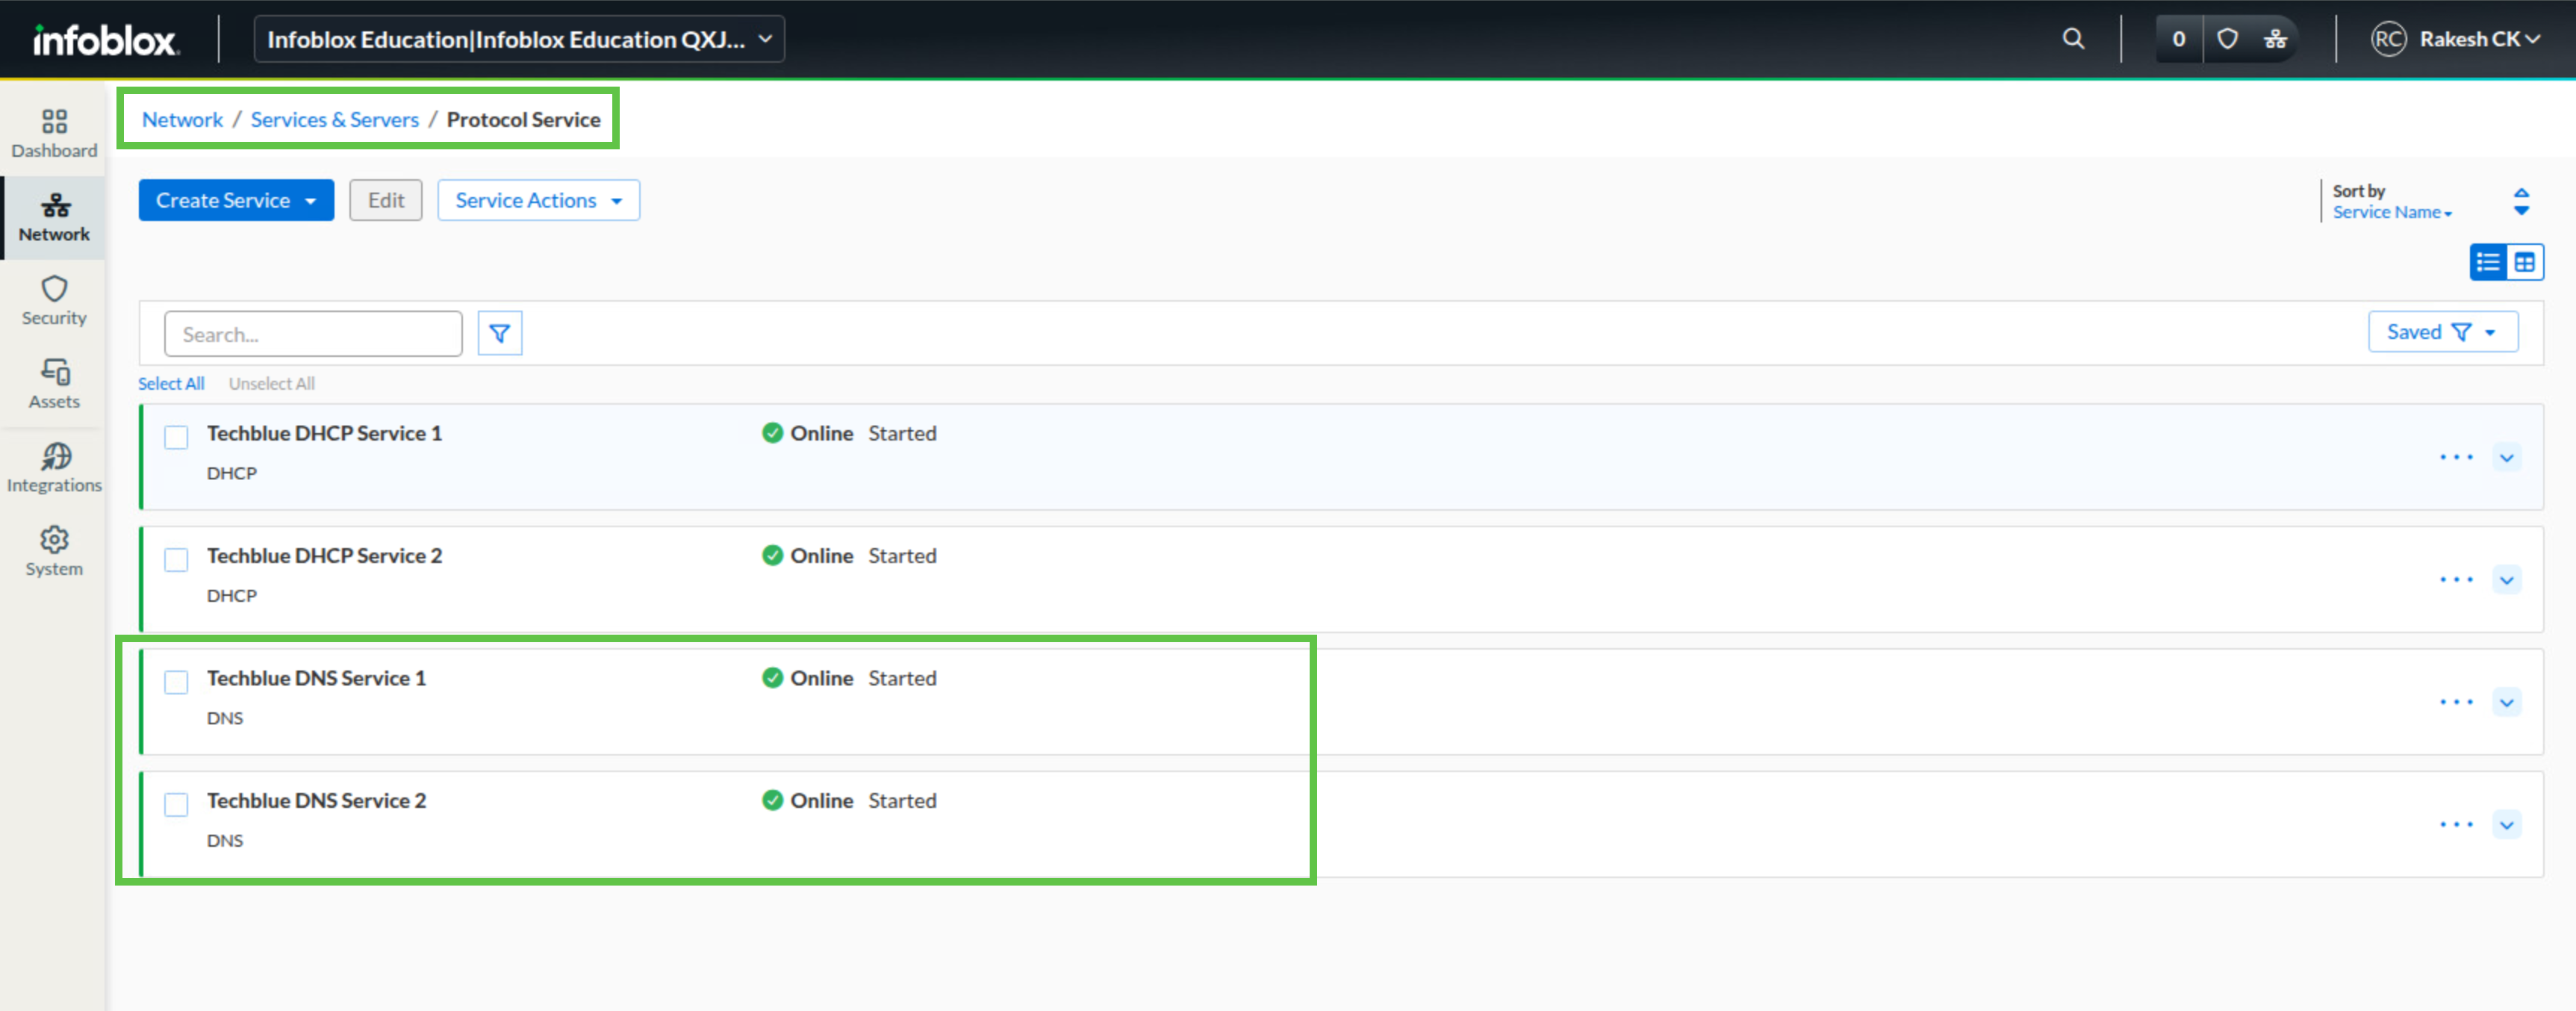The image size is (2576, 1011).
Task: Click Online status icon for Techblue DHCP Service 1
Action: coord(772,433)
